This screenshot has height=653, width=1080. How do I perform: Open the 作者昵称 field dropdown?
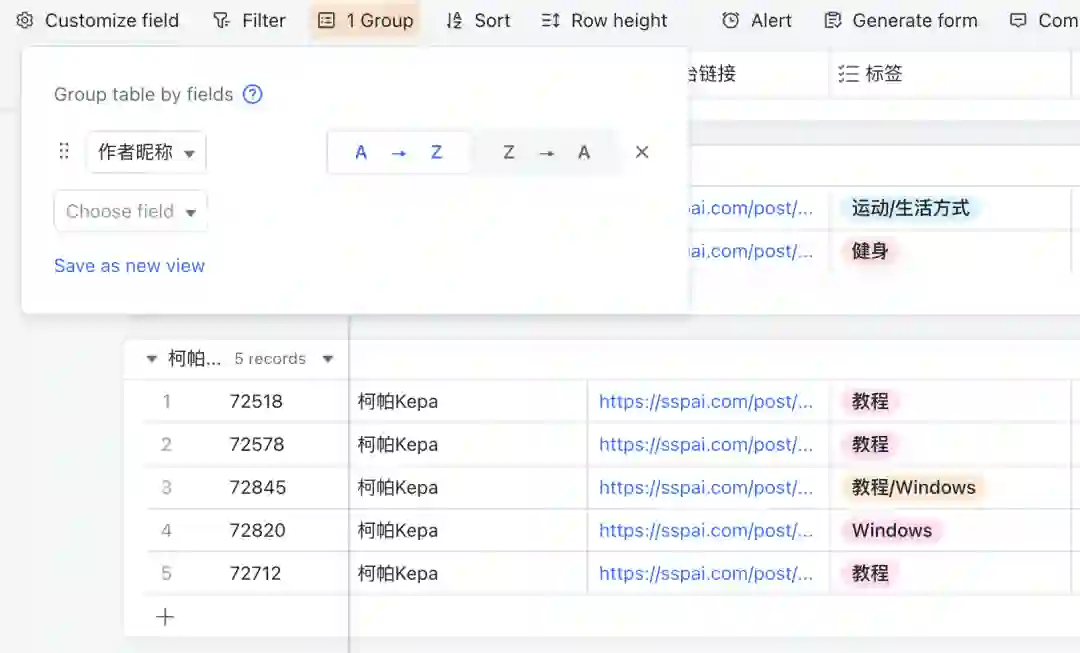(x=146, y=152)
